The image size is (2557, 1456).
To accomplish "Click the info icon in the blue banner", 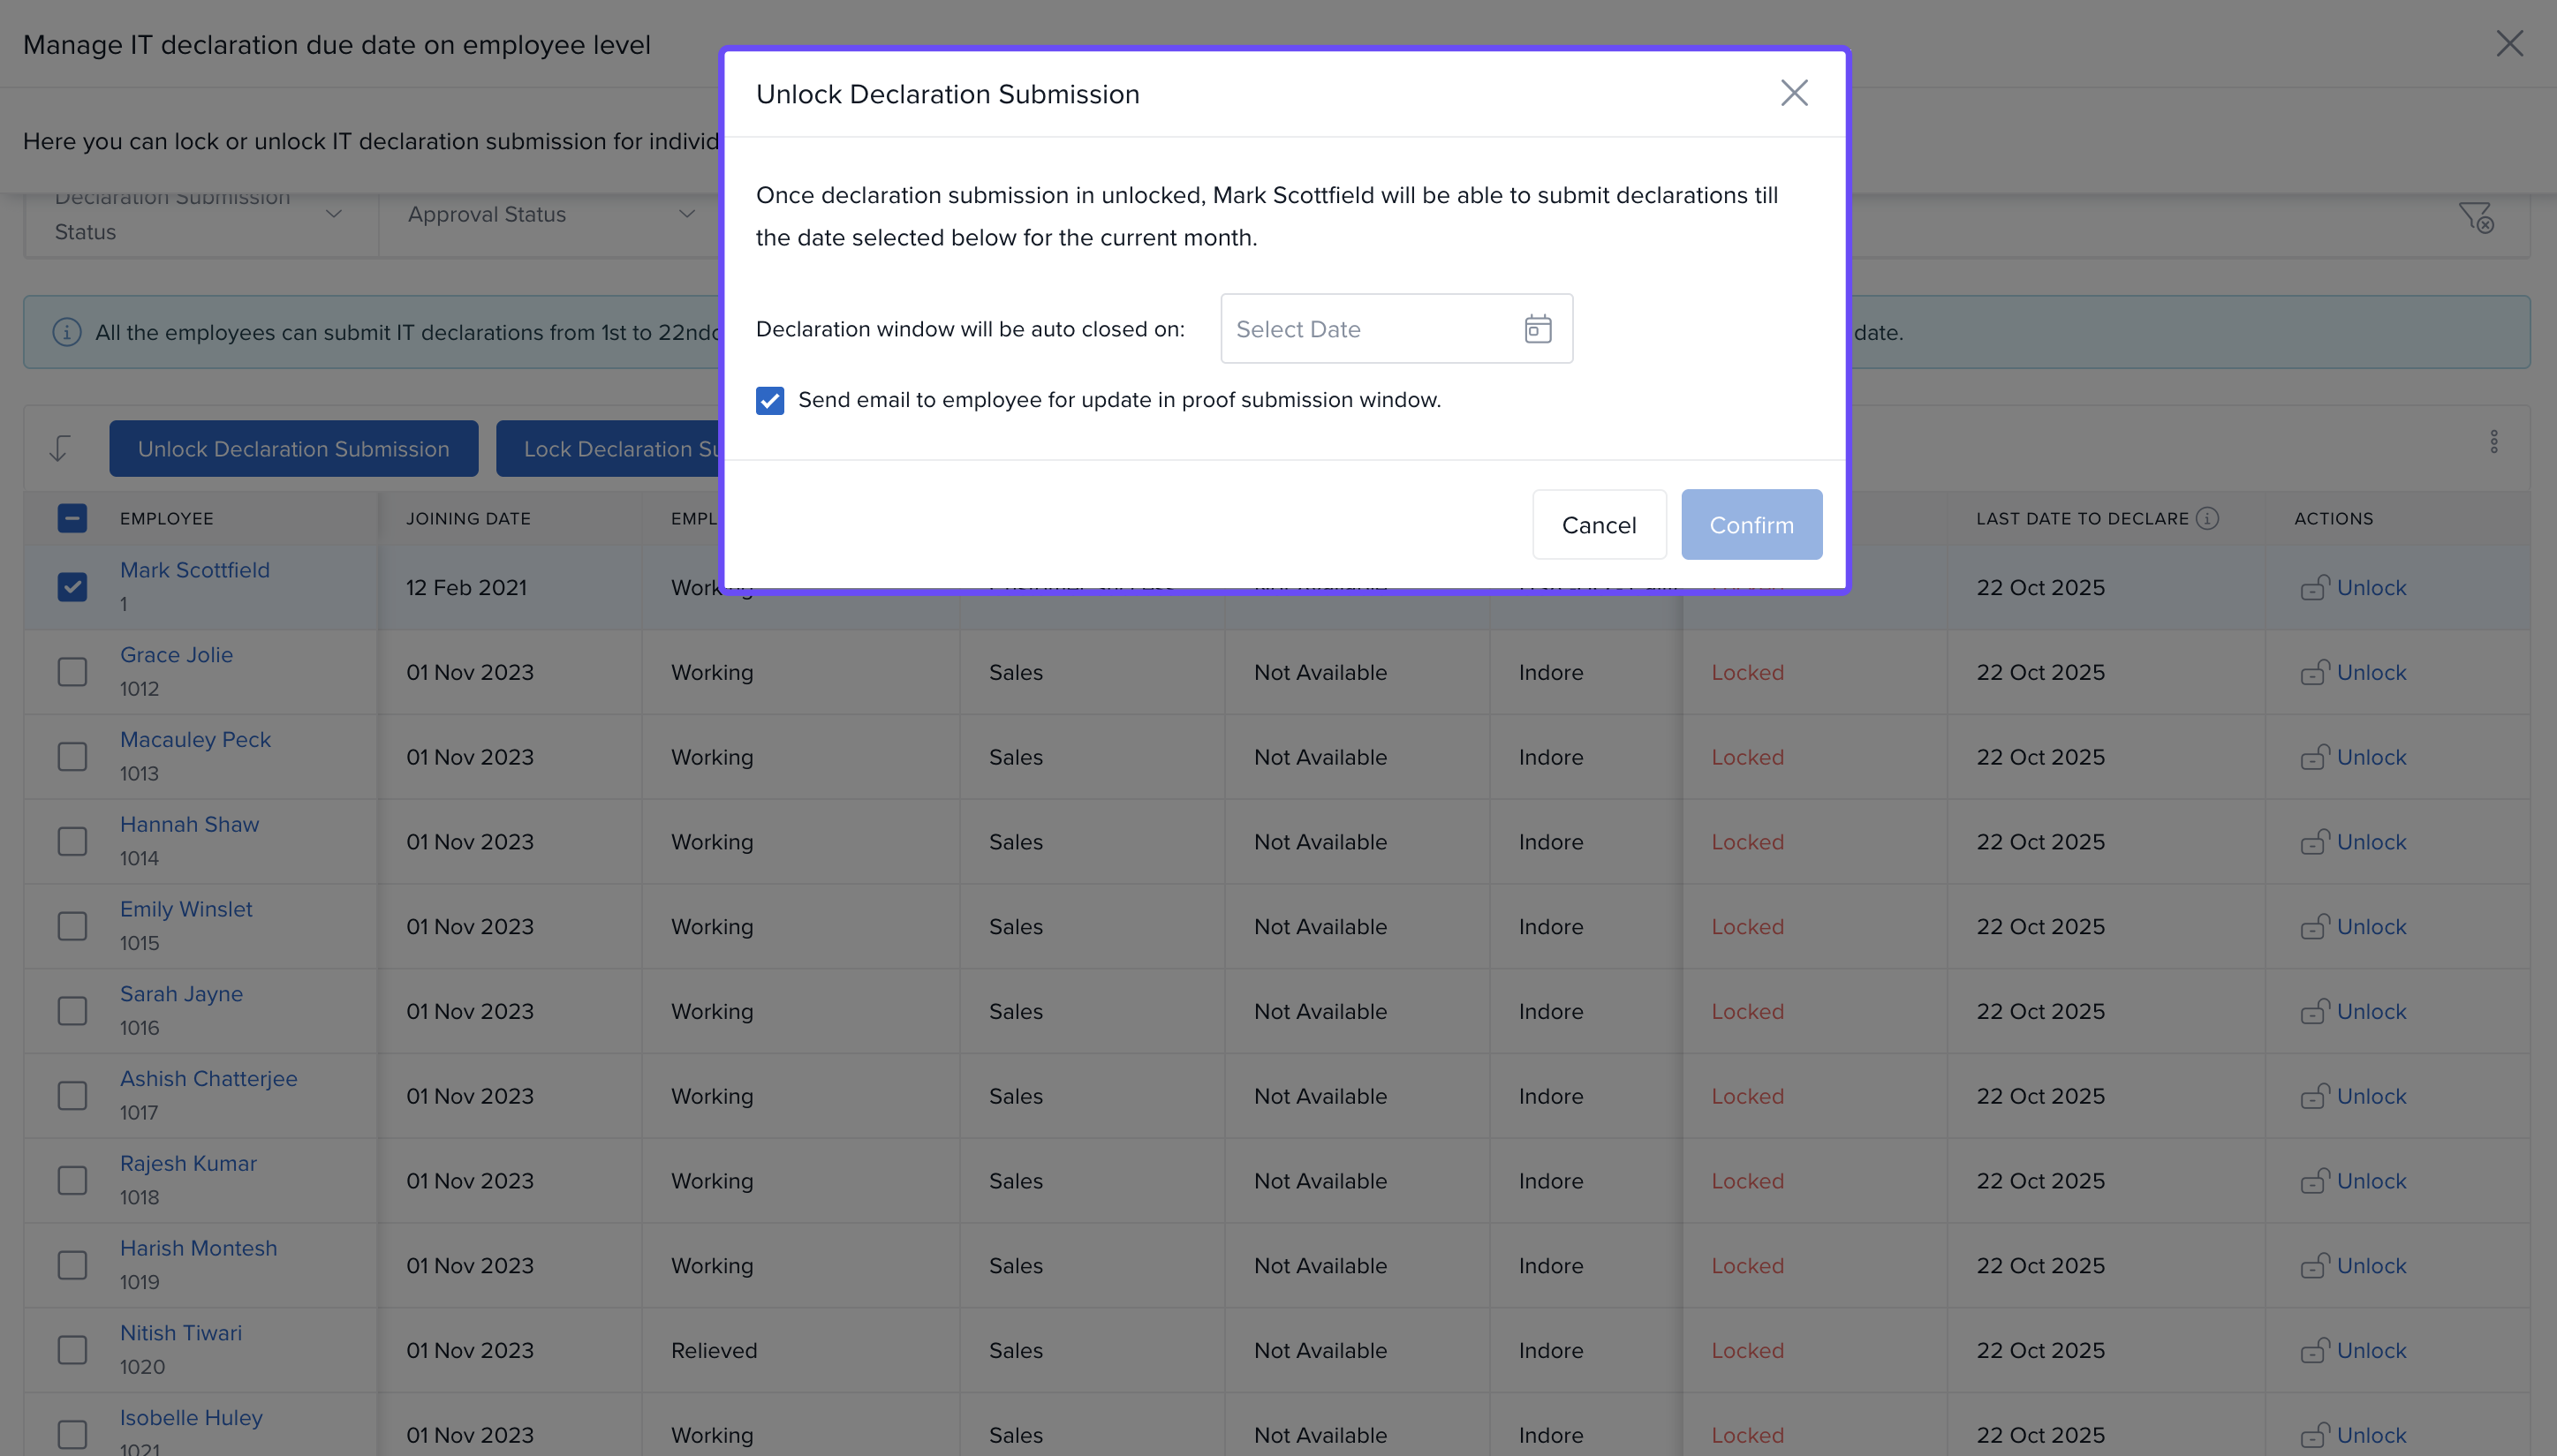I will coord(66,332).
